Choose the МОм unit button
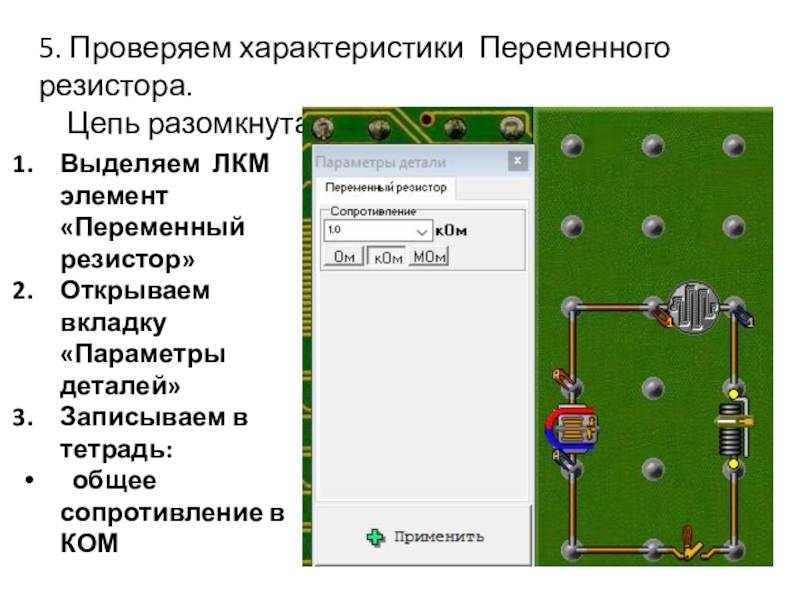This screenshot has width=800, height=600. [x=429, y=257]
